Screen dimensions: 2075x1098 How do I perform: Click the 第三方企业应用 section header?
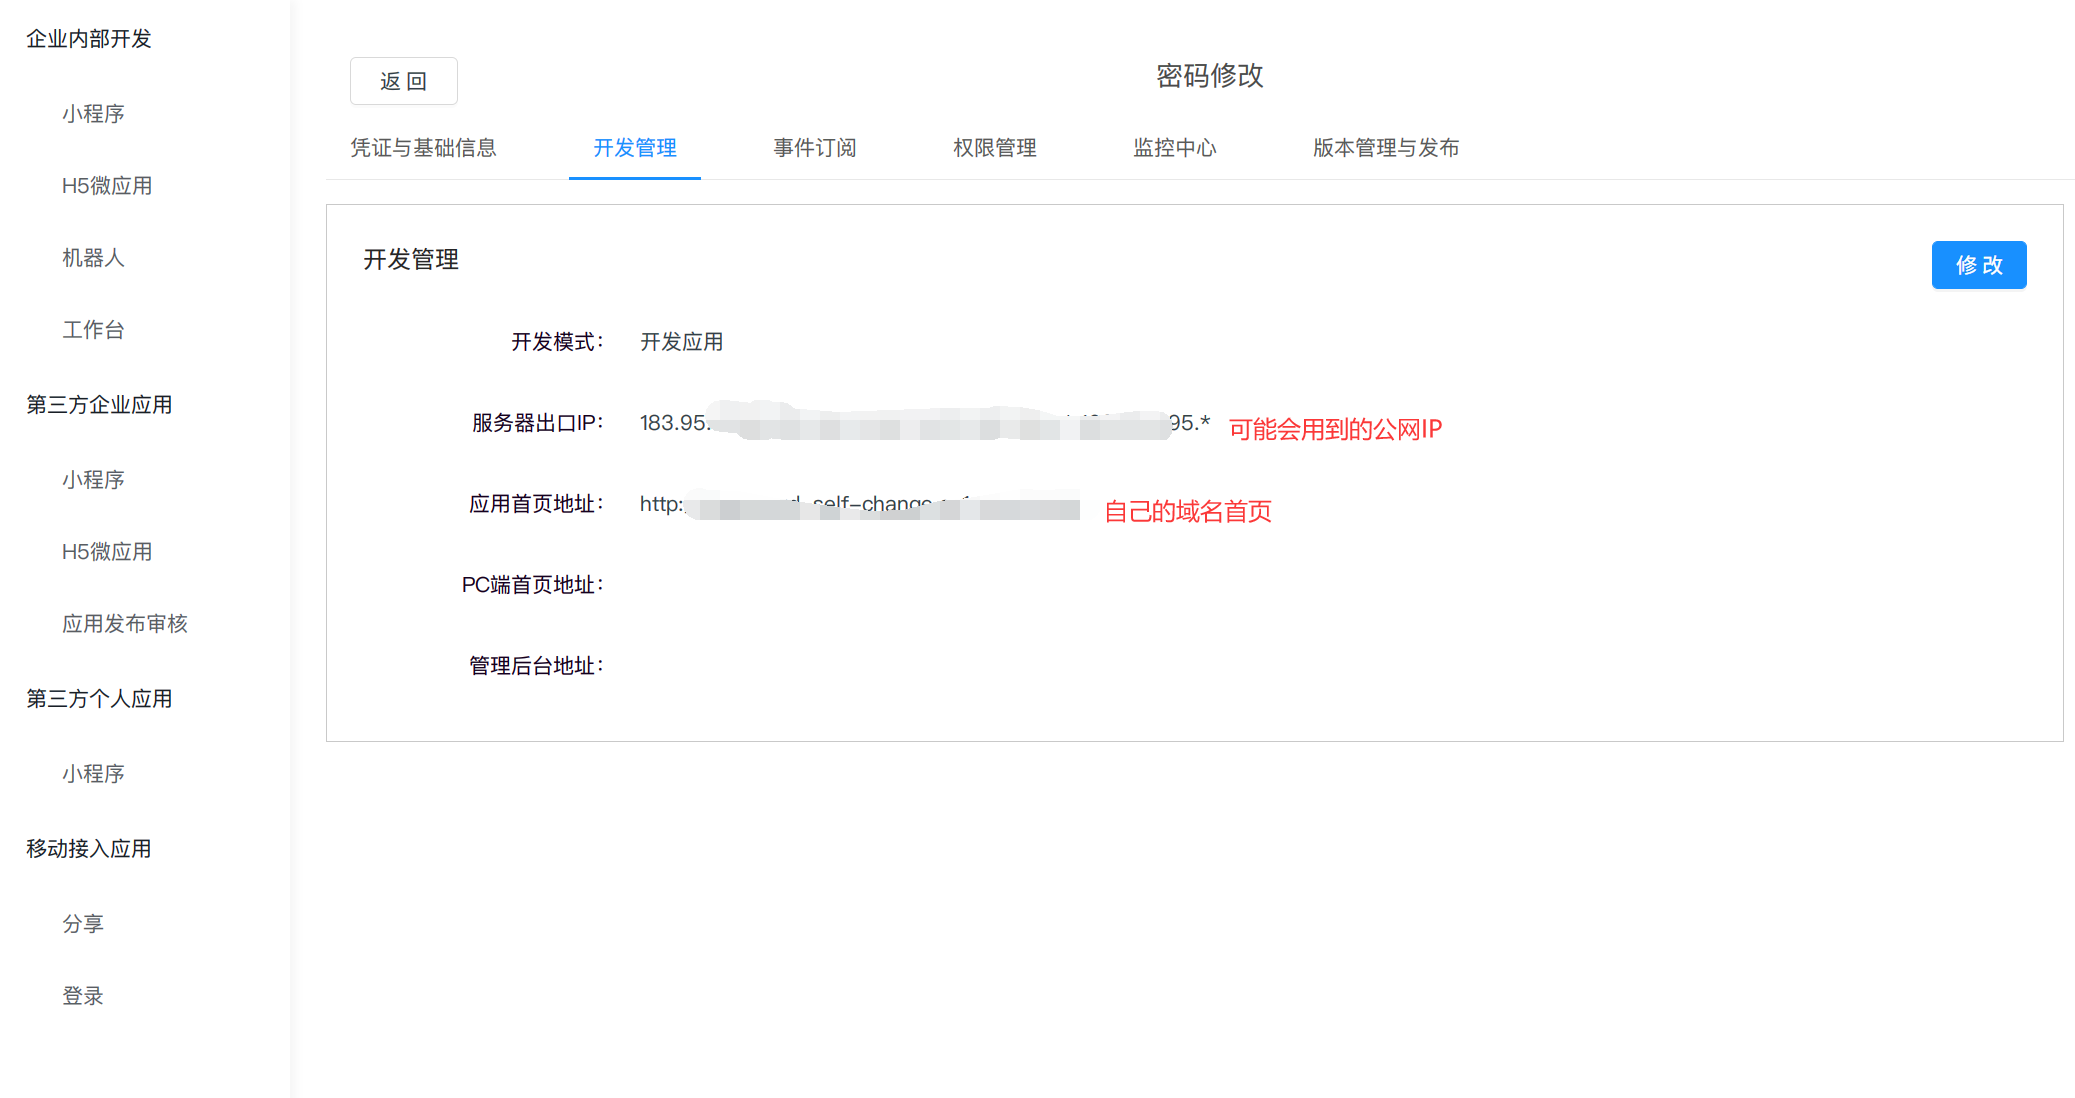[x=99, y=405]
